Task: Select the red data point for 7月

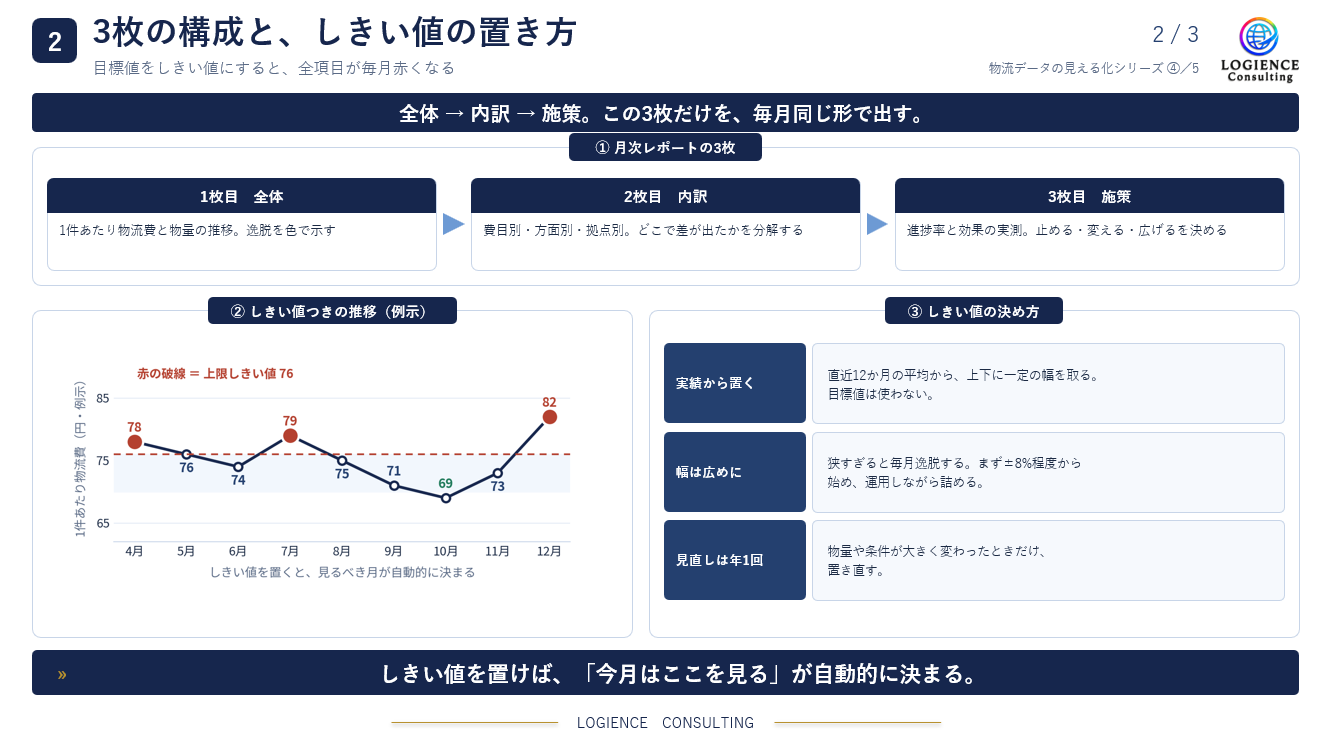Action: tap(290, 436)
